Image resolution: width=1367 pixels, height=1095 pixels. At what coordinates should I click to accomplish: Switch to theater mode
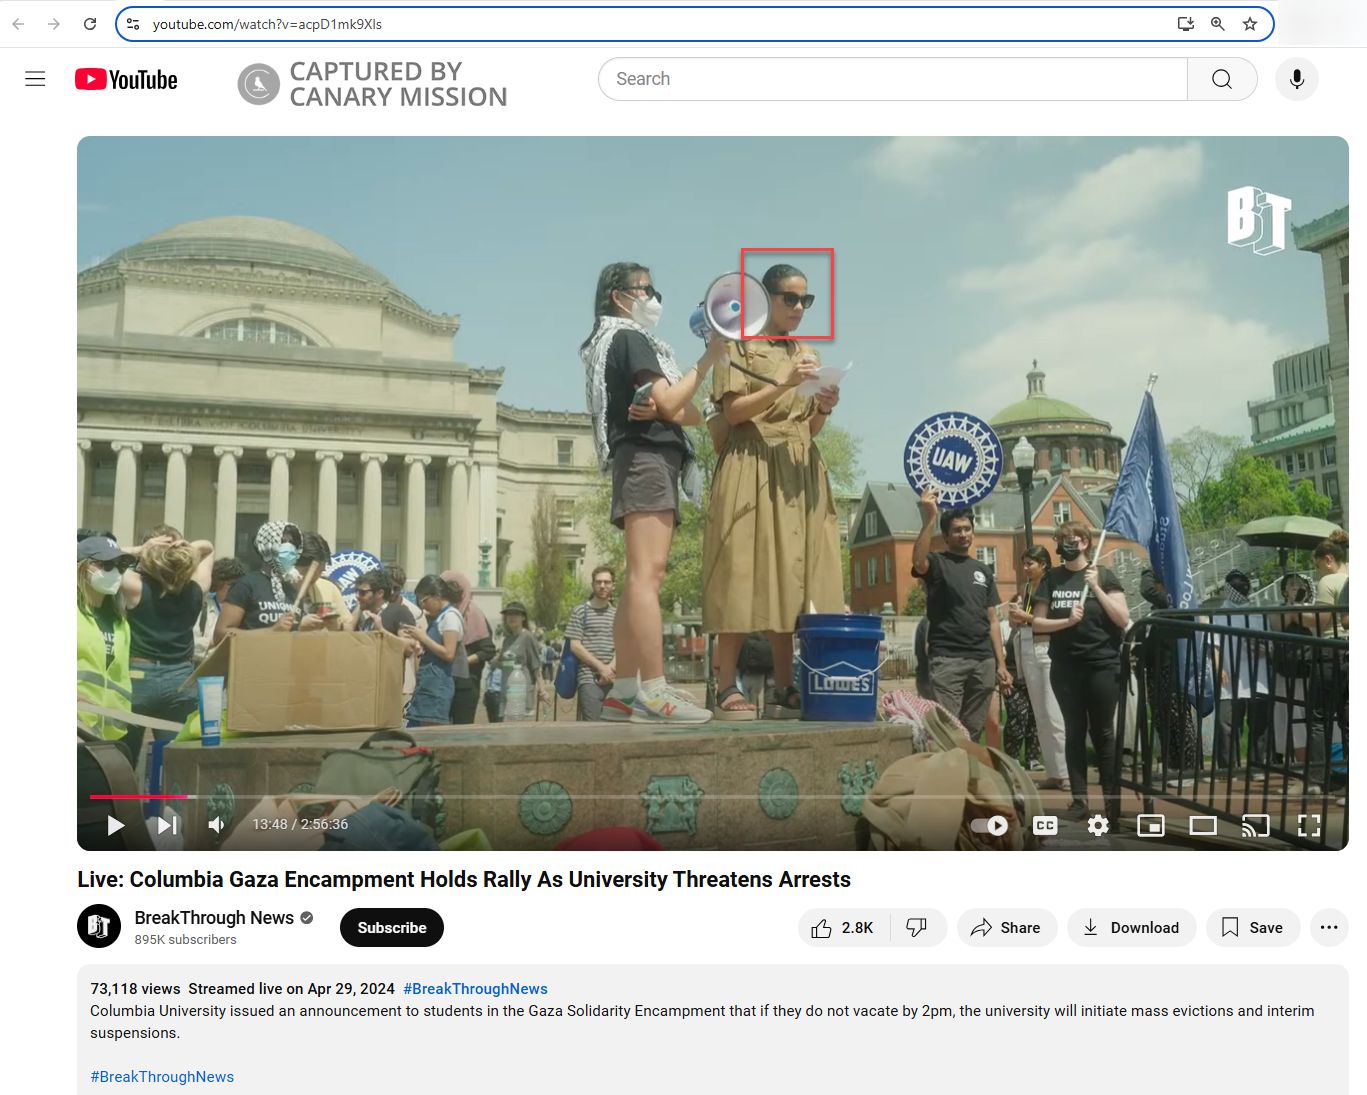click(x=1203, y=825)
